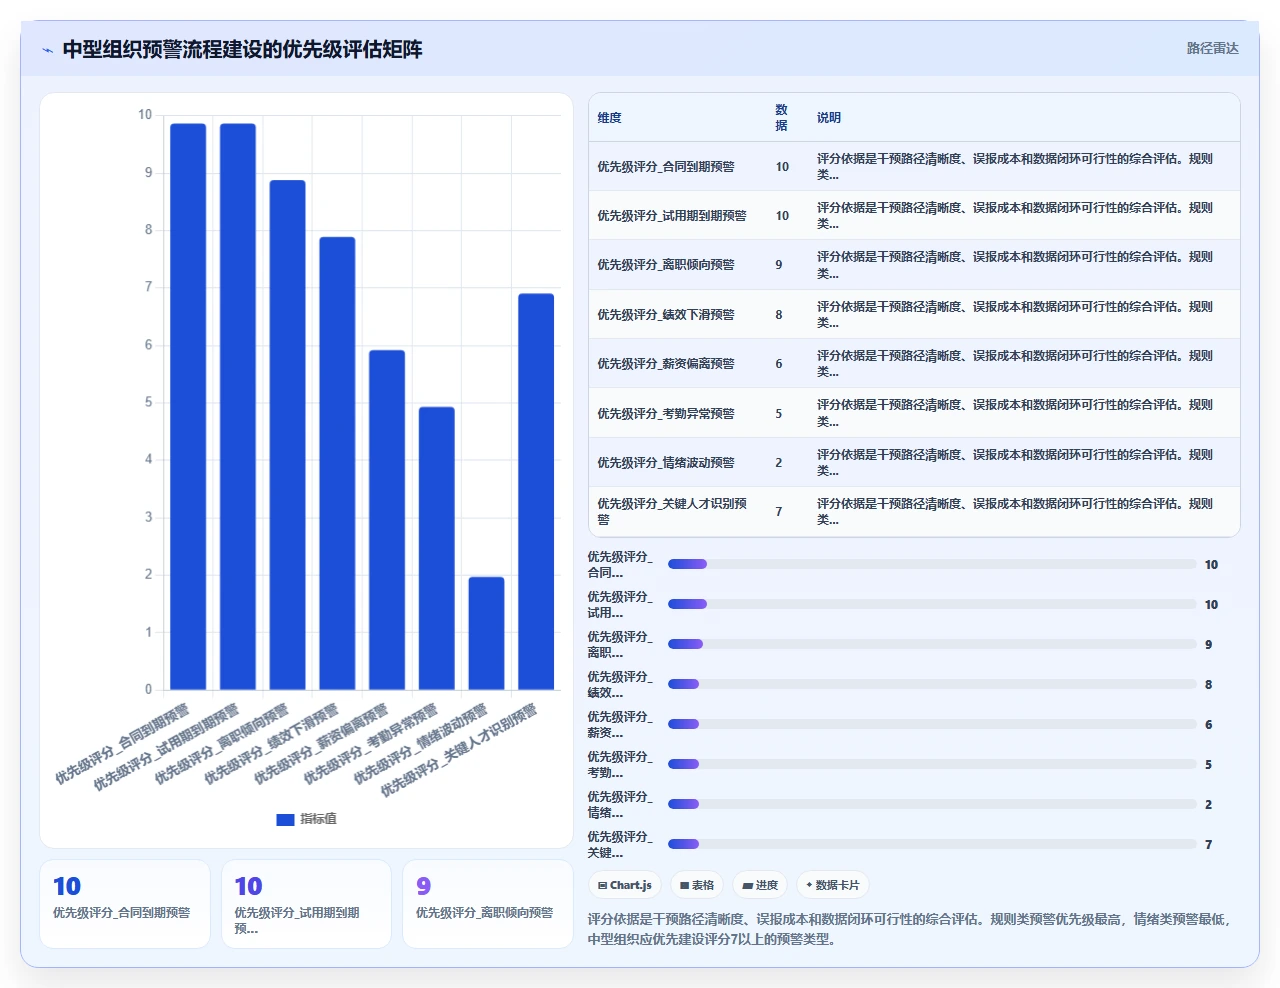Screen dimensions: 1280x988
Task: Select the 进度 tag
Action: coord(760,885)
